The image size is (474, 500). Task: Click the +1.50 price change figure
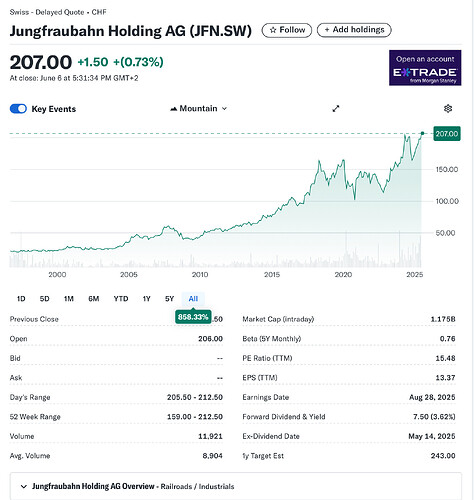(93, 62)
